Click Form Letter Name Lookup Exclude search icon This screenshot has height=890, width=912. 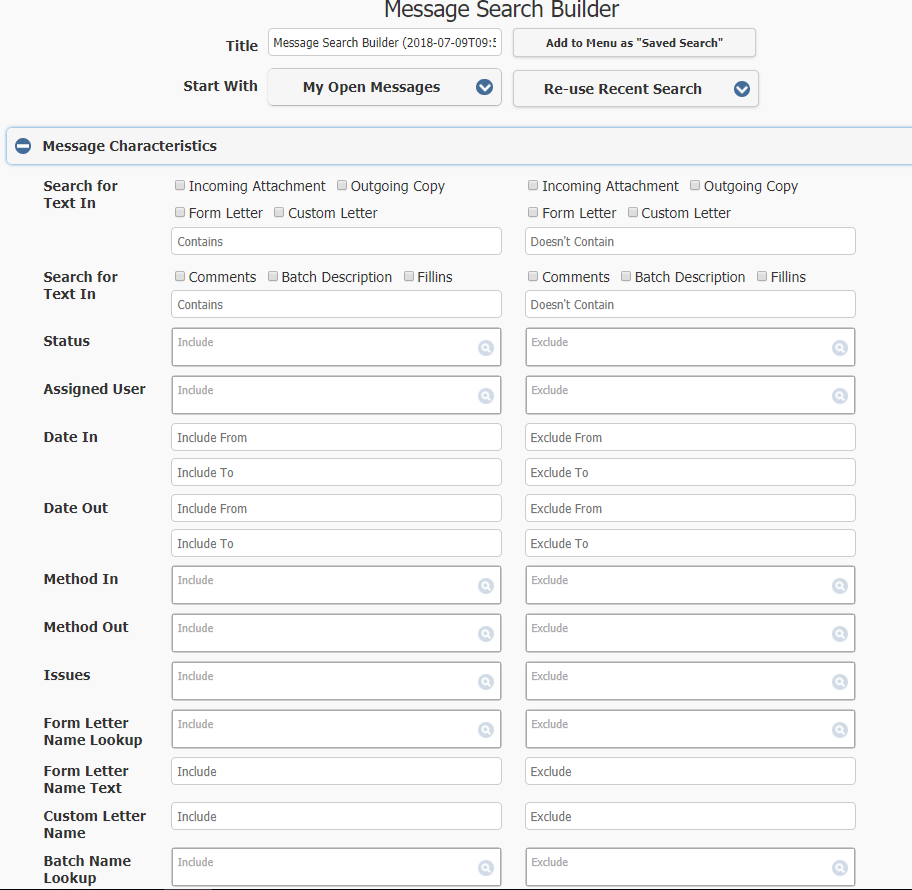point(839,729)
